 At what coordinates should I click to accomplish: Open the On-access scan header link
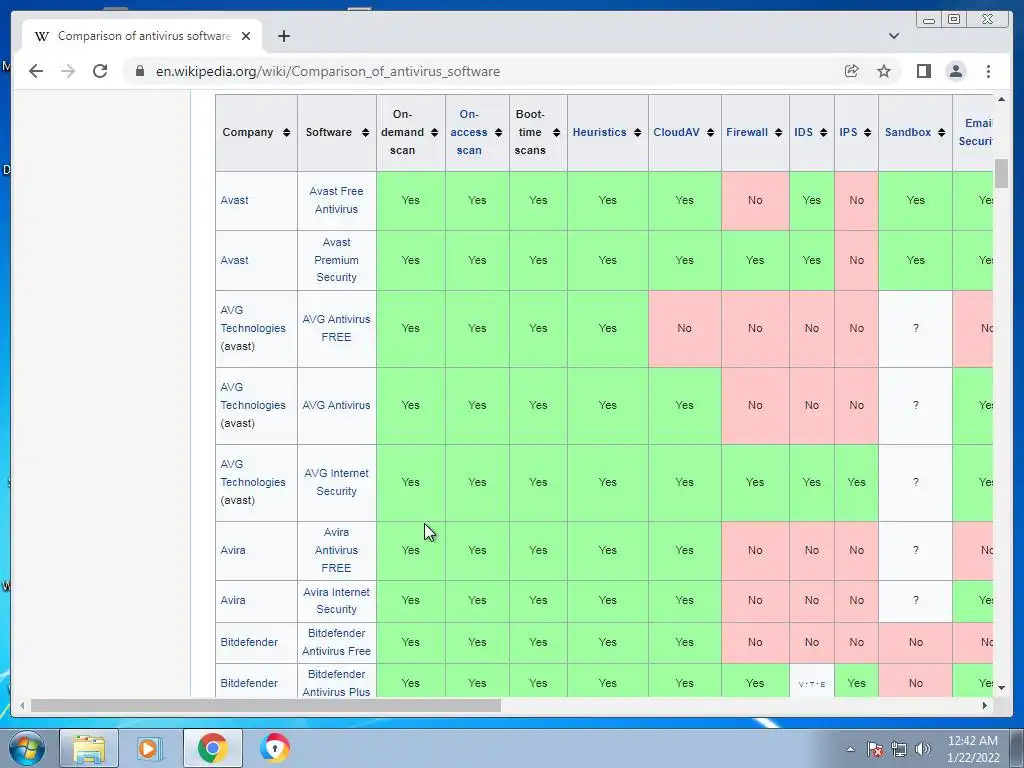coord(468,132)
